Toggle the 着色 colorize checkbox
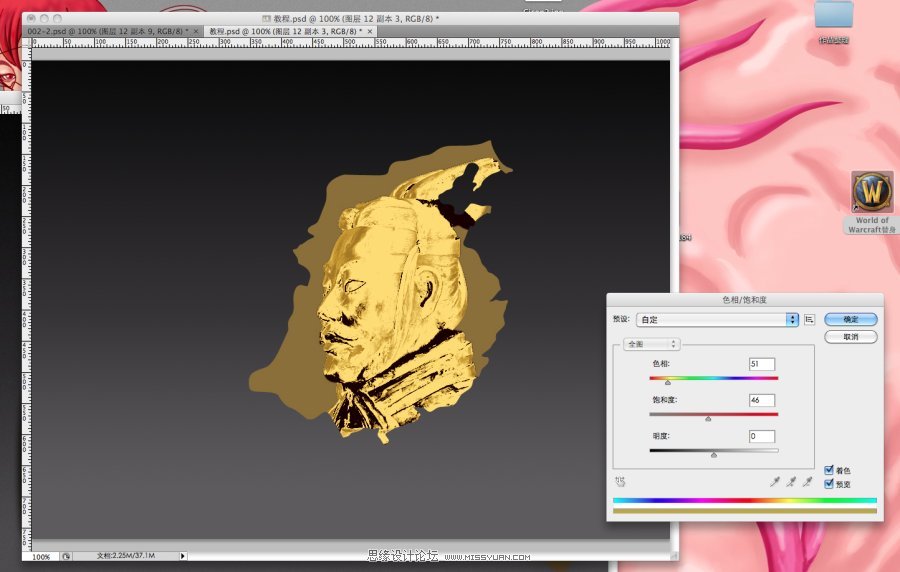900x572 pixels. click(829, 470)
